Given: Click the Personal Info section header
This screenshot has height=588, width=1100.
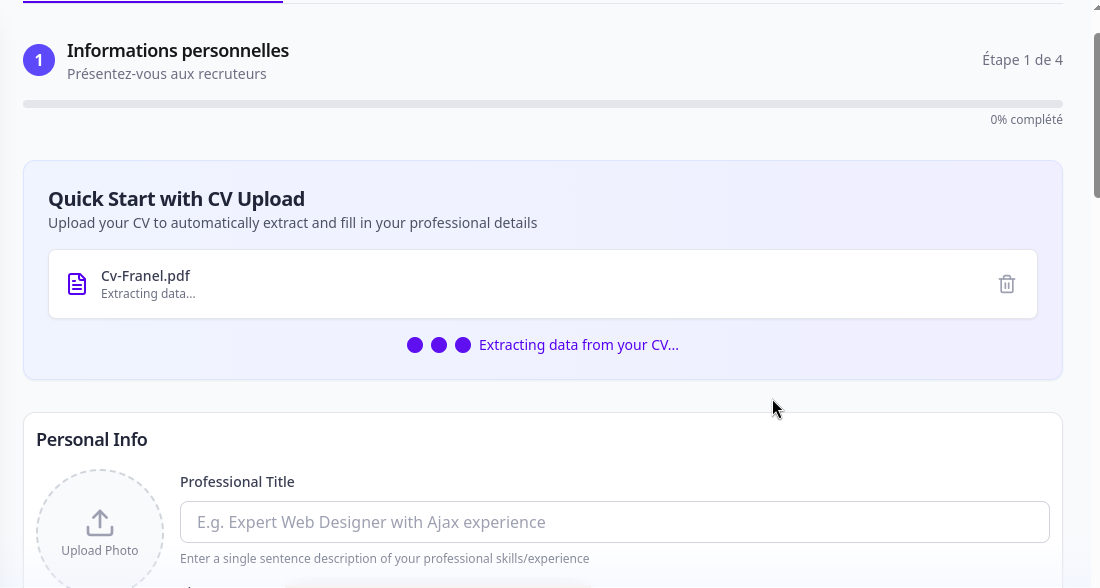Looking at the screenshot, I should click(x=91, y=439).
